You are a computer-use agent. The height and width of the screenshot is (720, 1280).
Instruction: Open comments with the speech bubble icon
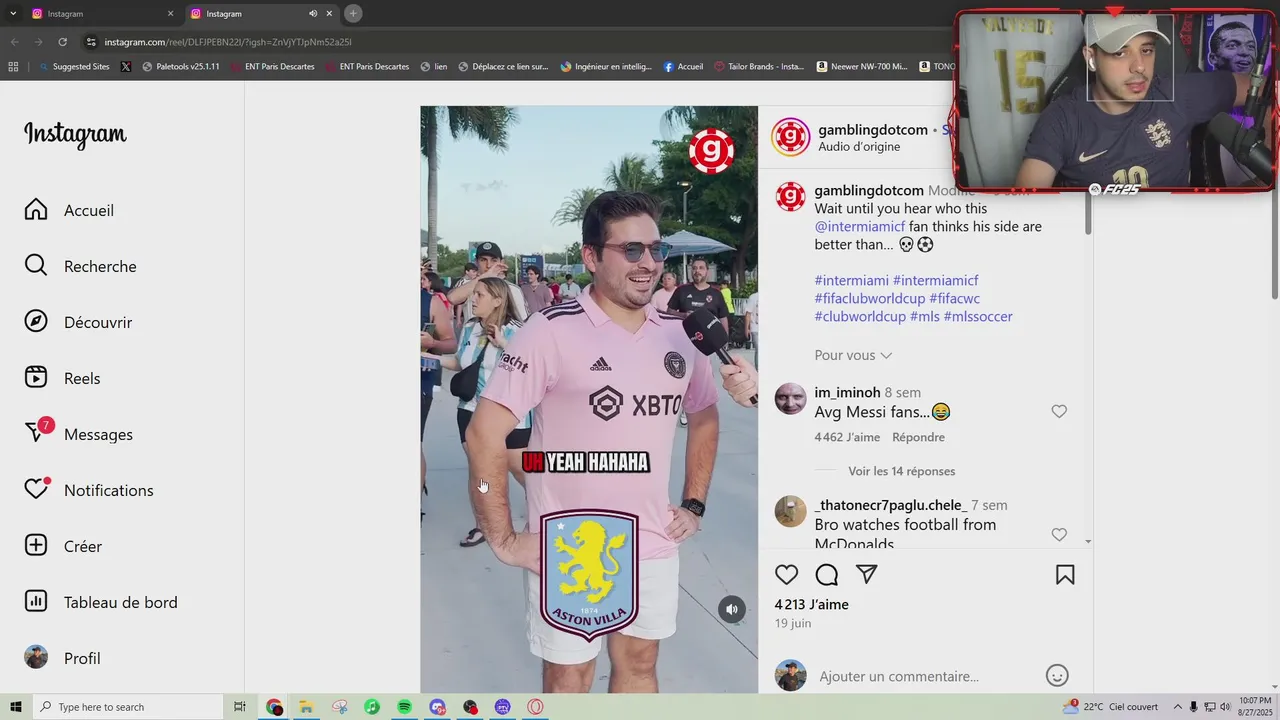pos(827,575)
